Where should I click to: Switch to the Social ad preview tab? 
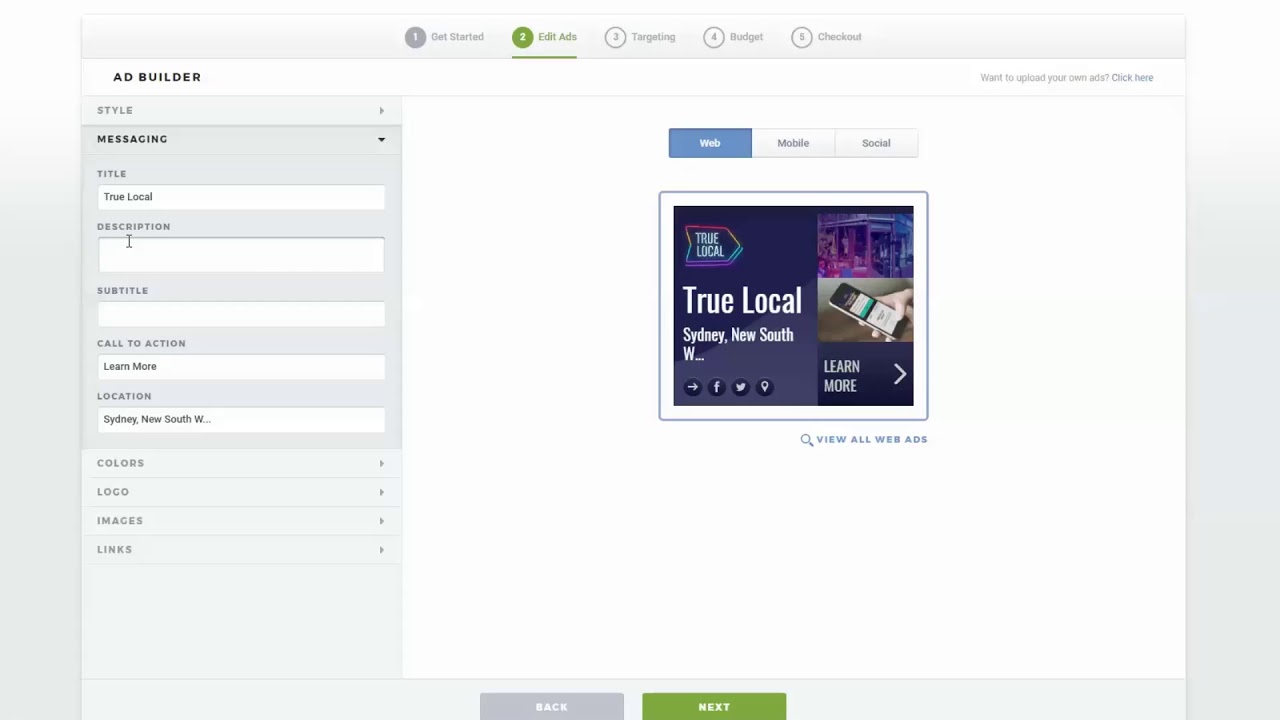(876, 143)
